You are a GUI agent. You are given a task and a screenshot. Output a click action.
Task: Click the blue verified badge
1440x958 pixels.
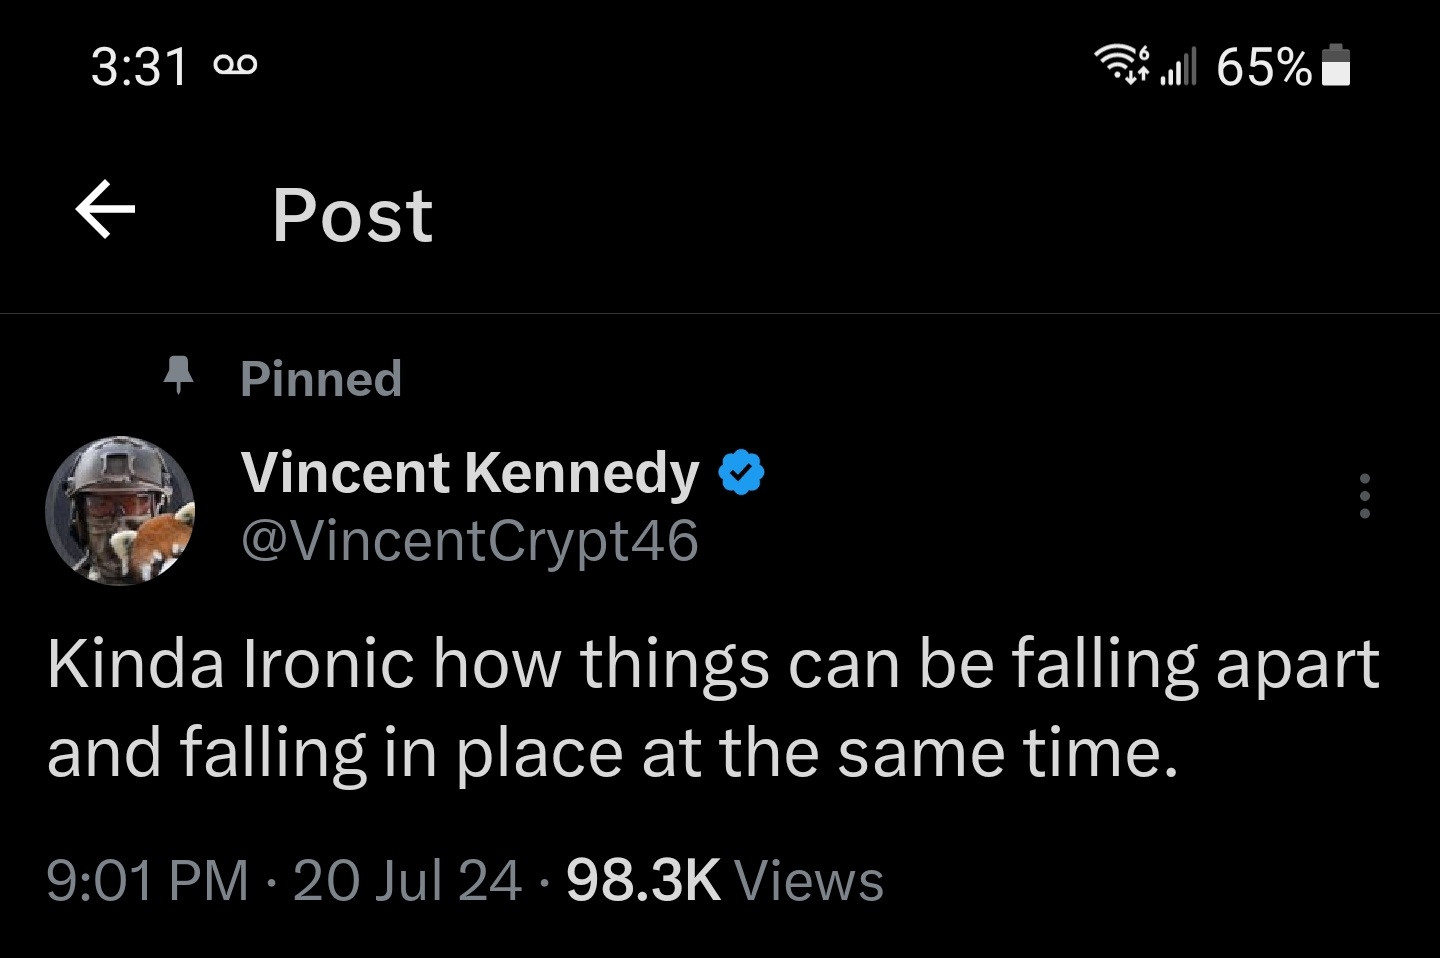pos(741,472)
